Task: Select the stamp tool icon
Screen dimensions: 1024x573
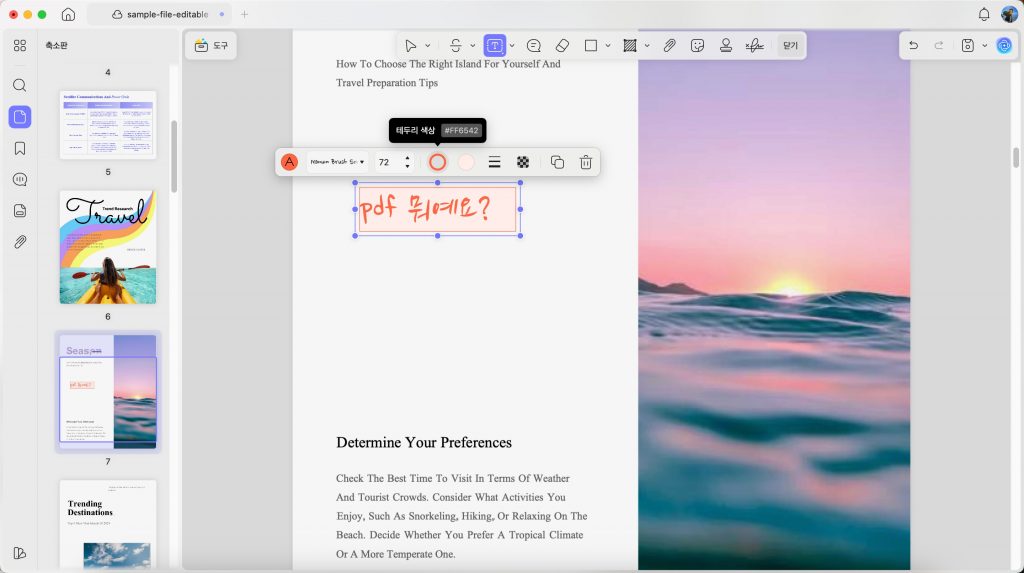Action: (726, 46)
